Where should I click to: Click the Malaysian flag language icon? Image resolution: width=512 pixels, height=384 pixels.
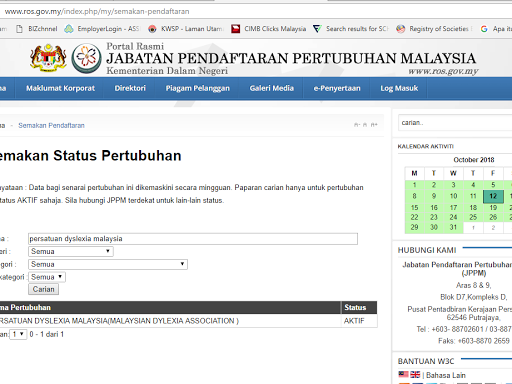coord(403,374)
